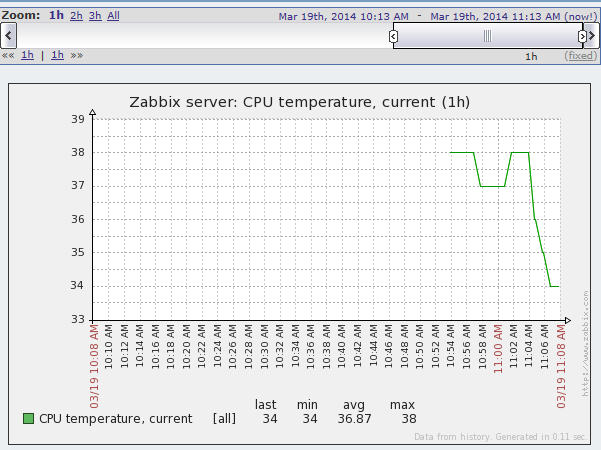Click the [all] legend text
This screenshot has height=450, width=601.
pyautogui.click(x=224, y=419)
